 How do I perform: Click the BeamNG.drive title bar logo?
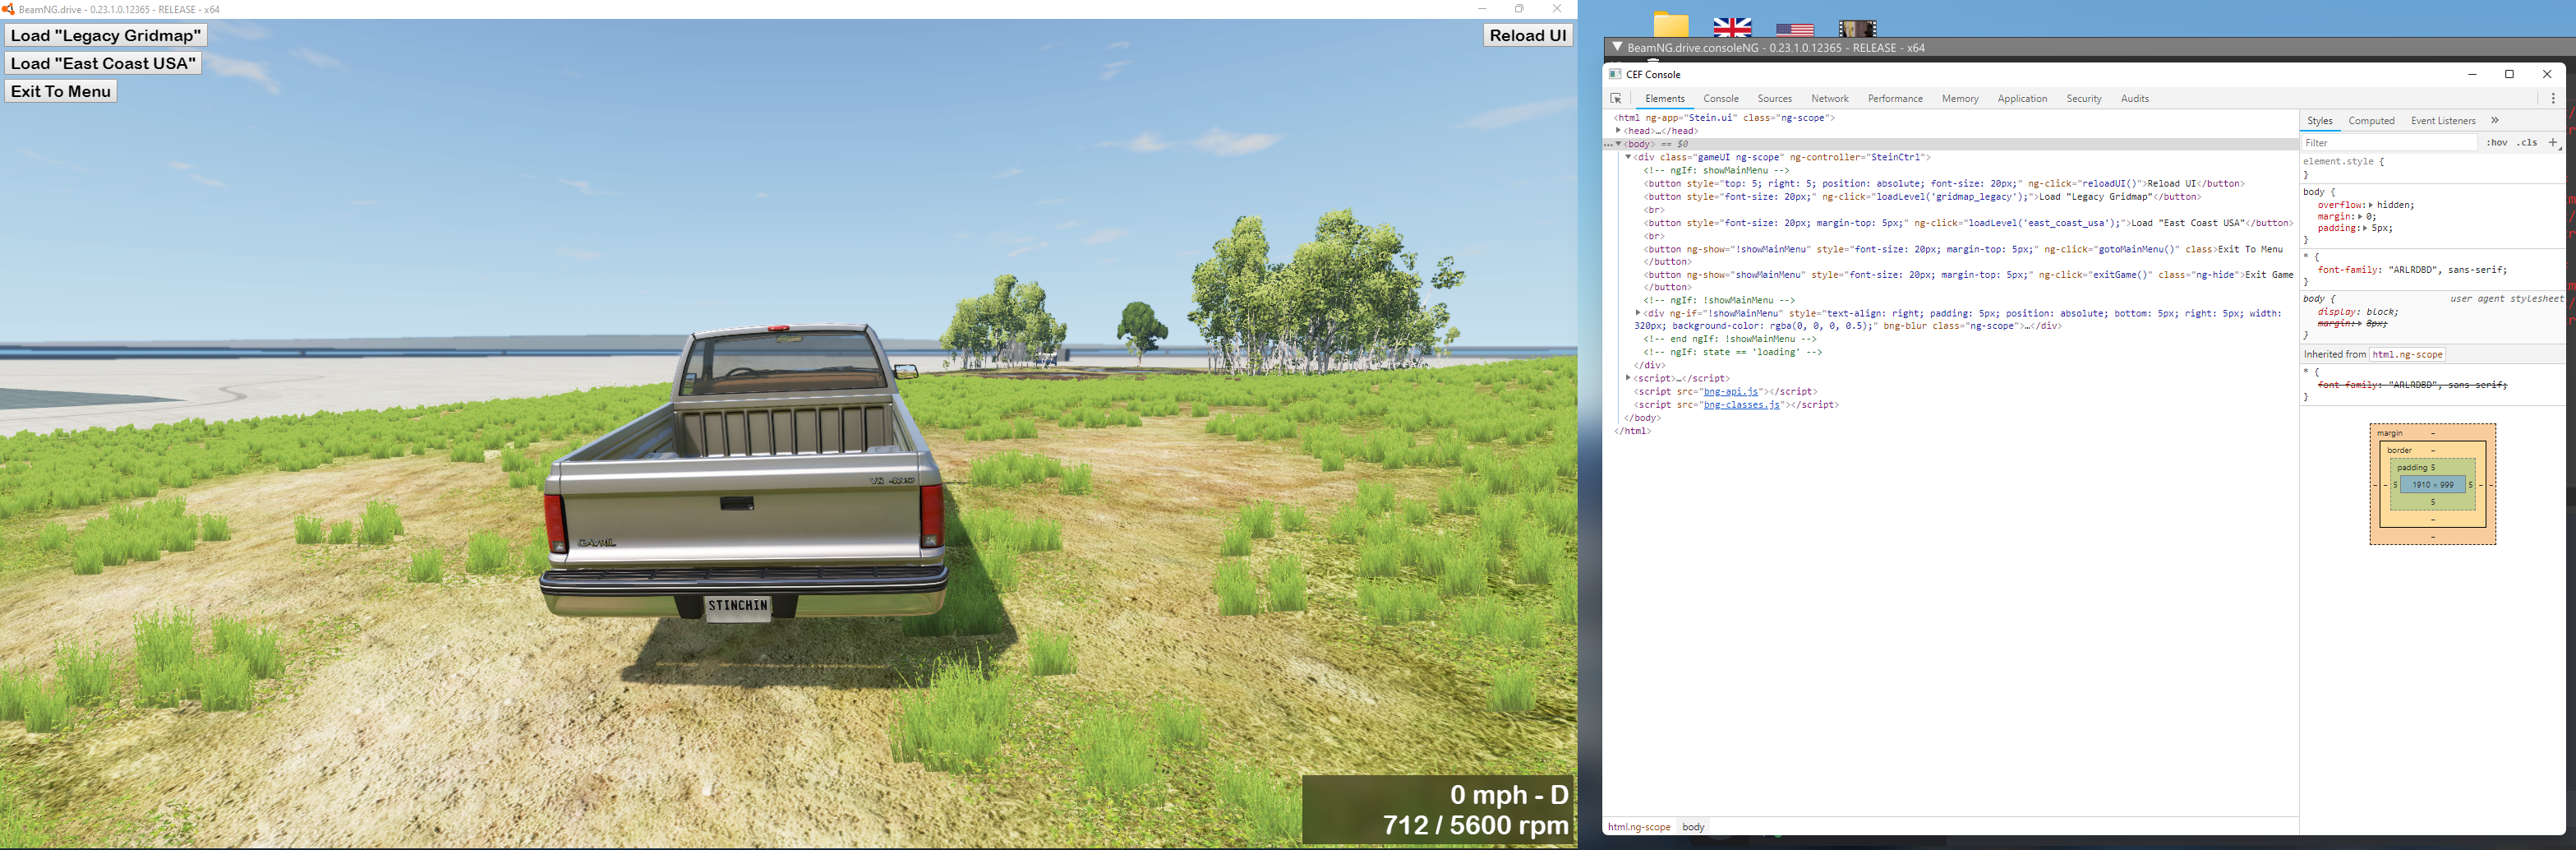click(8, 9)
